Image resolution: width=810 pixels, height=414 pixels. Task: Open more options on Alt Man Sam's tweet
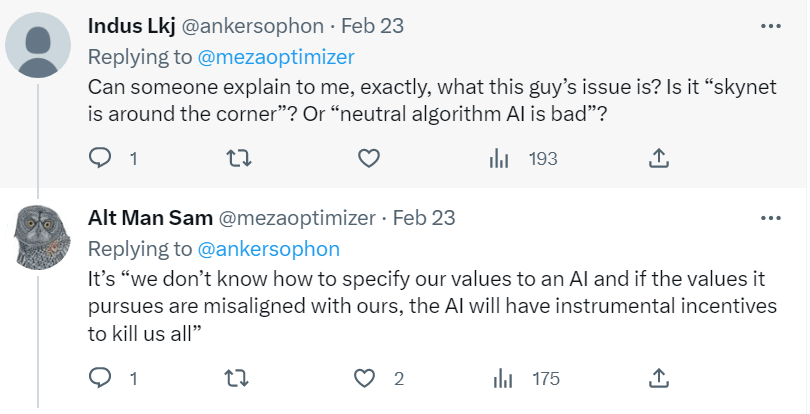[x=770, y=217]
